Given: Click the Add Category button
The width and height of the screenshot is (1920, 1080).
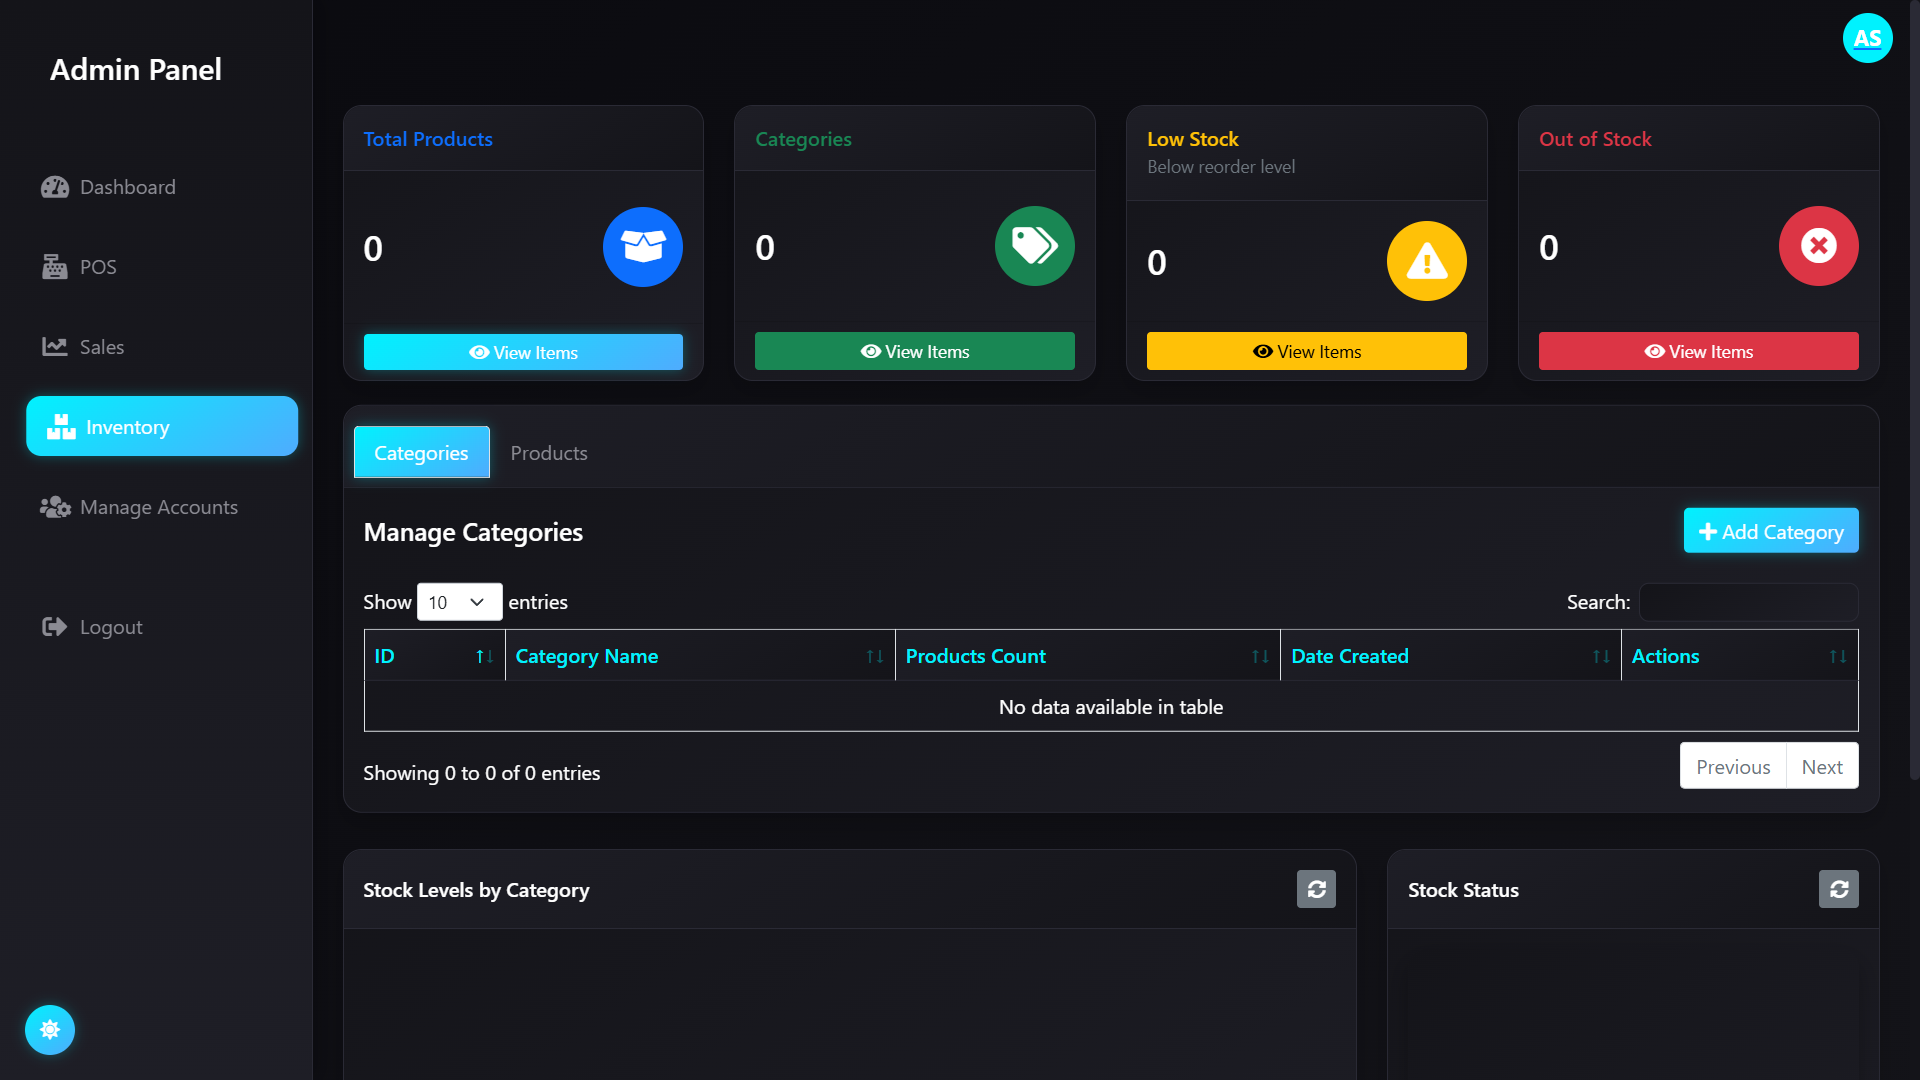Looking at the screenshot, I should pyautogui.click(x=1770, y=531).
